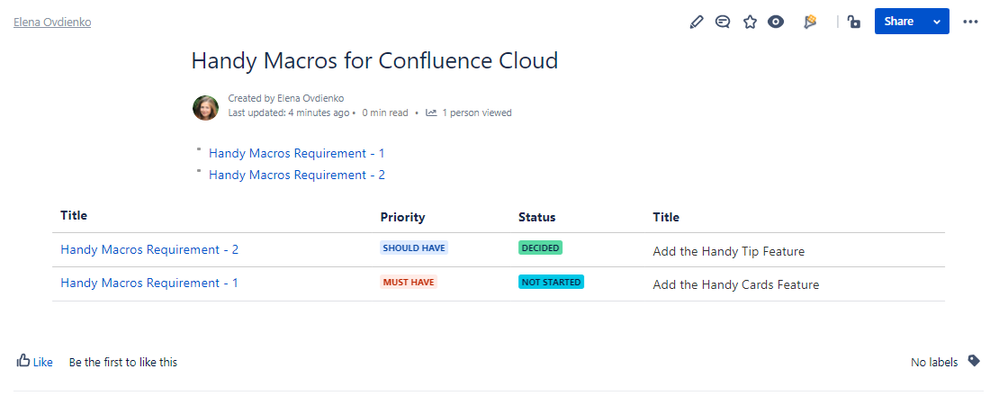Click the pencil Edit page icon
Screen dimensions: 999x396
click(696, 22)
